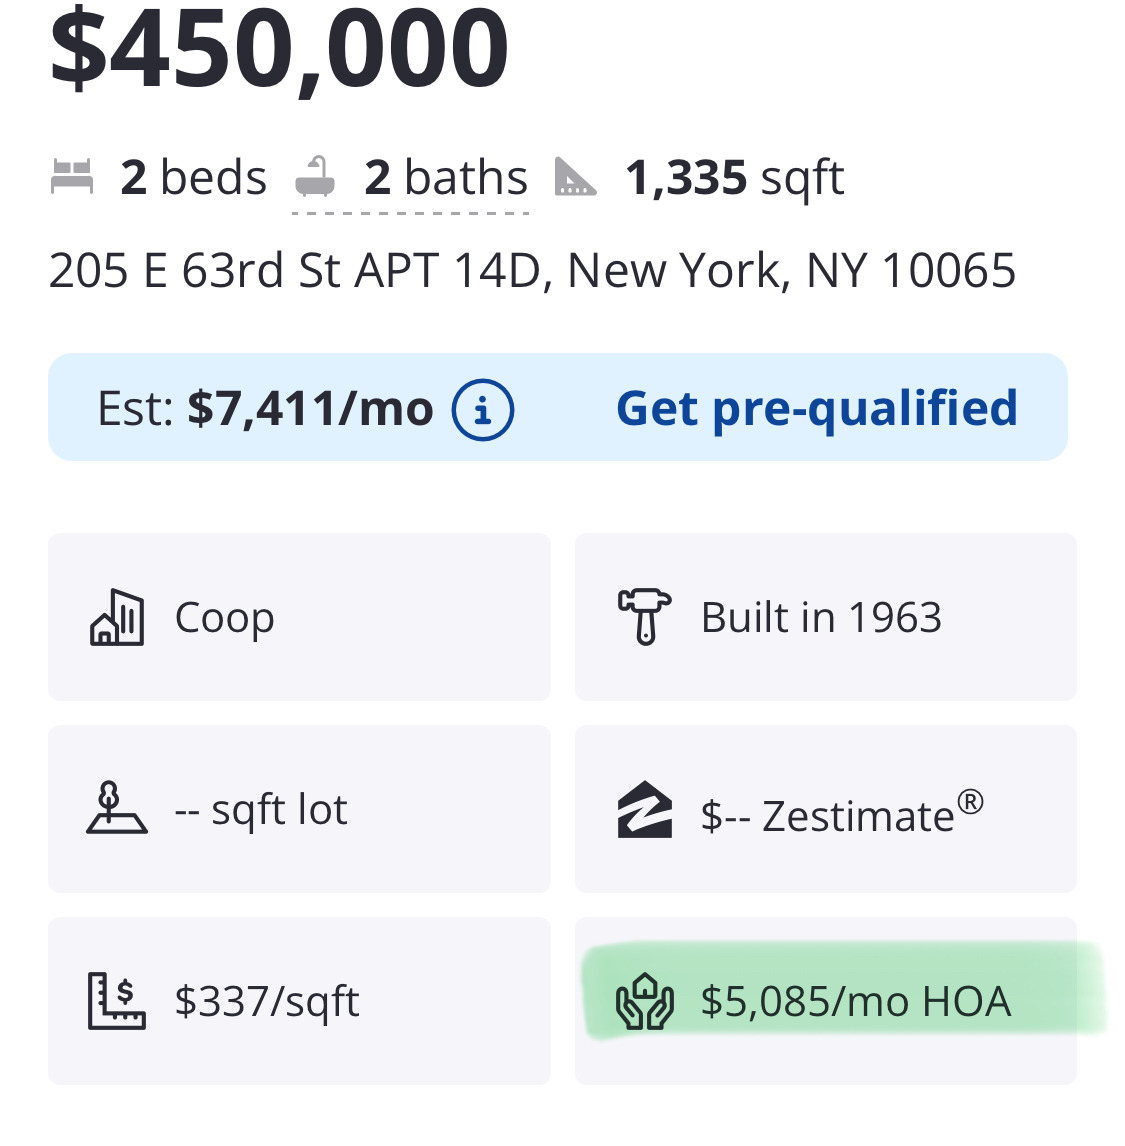Click the price per sqft icon
This screenshot has width=1125, height=1146.
(116, 1001)
